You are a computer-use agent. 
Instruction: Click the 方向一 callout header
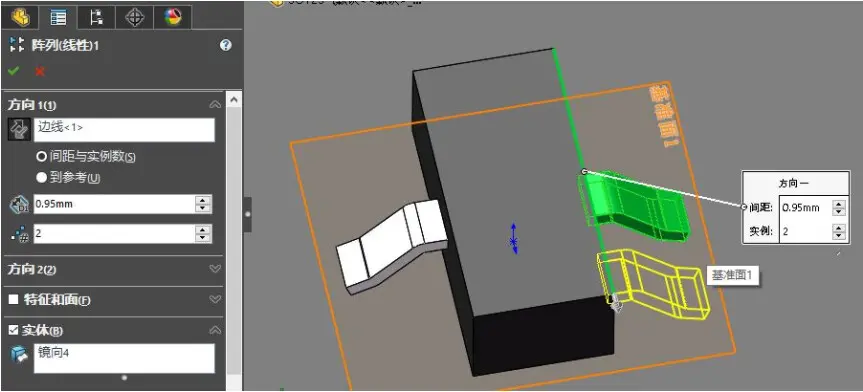click(x=793, y=184)
